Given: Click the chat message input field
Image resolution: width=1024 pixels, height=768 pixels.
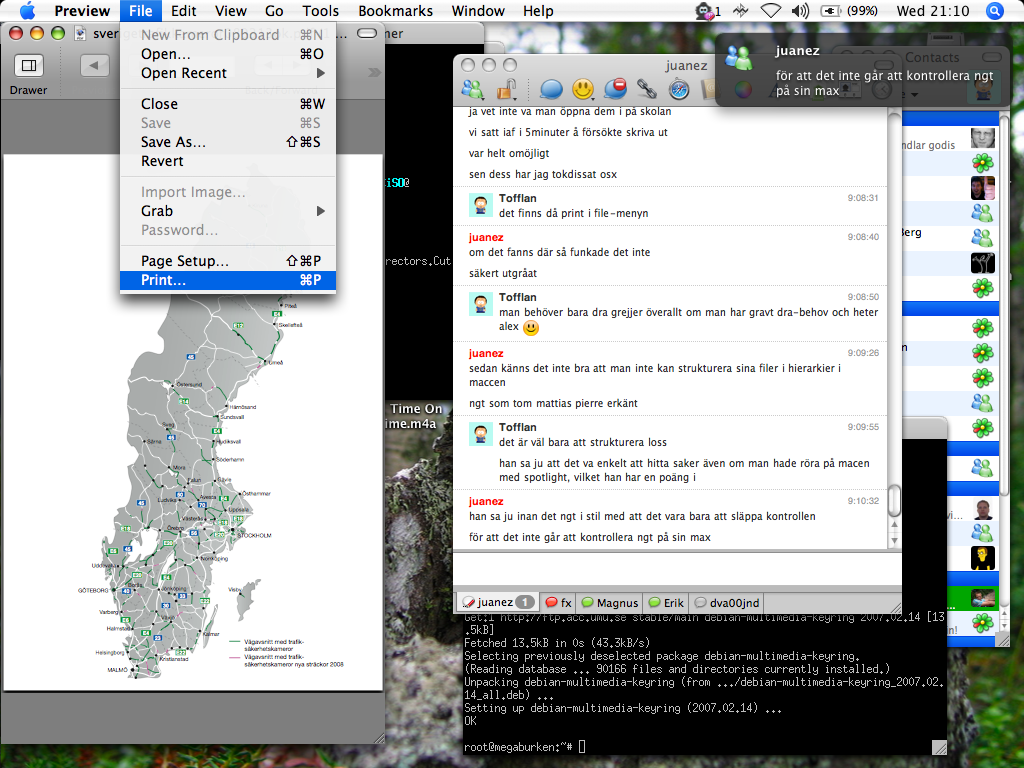Looking at the screenshot, I should (677, 568).
